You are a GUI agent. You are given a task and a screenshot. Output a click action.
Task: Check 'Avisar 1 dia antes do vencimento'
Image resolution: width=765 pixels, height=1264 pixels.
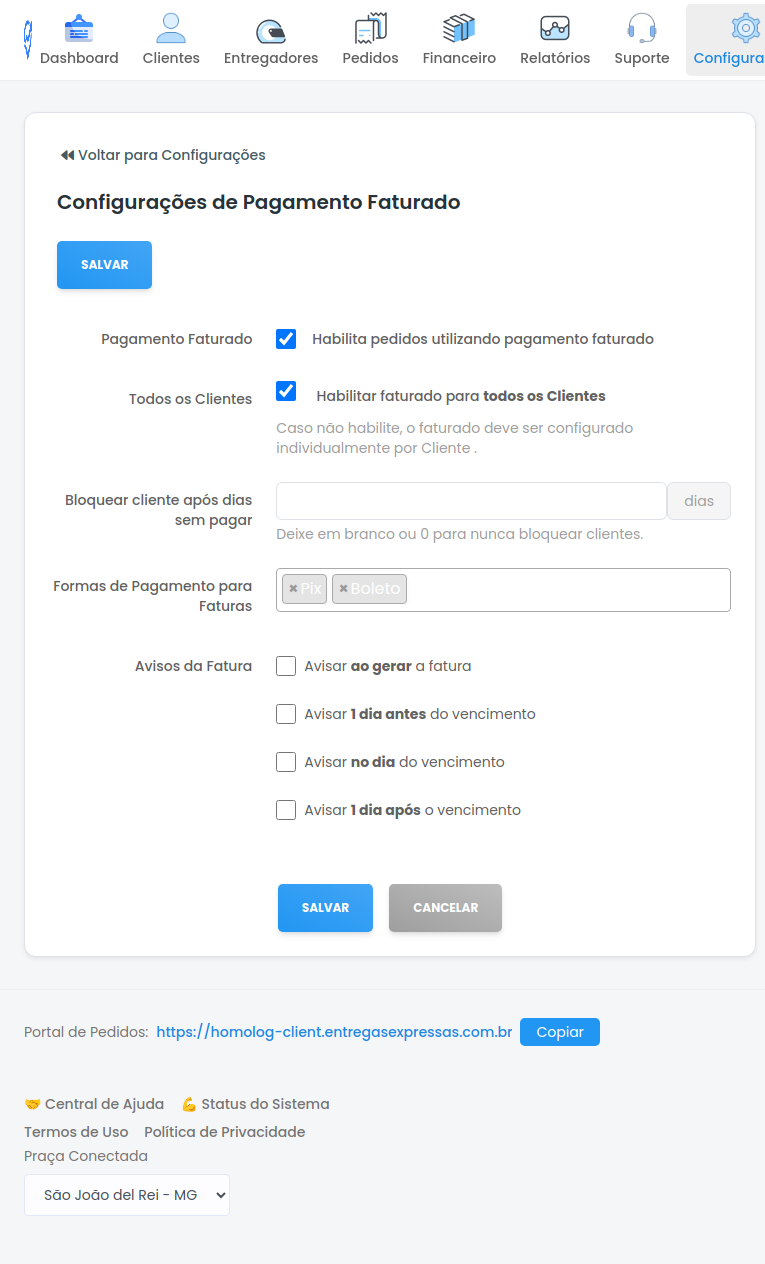[286, 713]
